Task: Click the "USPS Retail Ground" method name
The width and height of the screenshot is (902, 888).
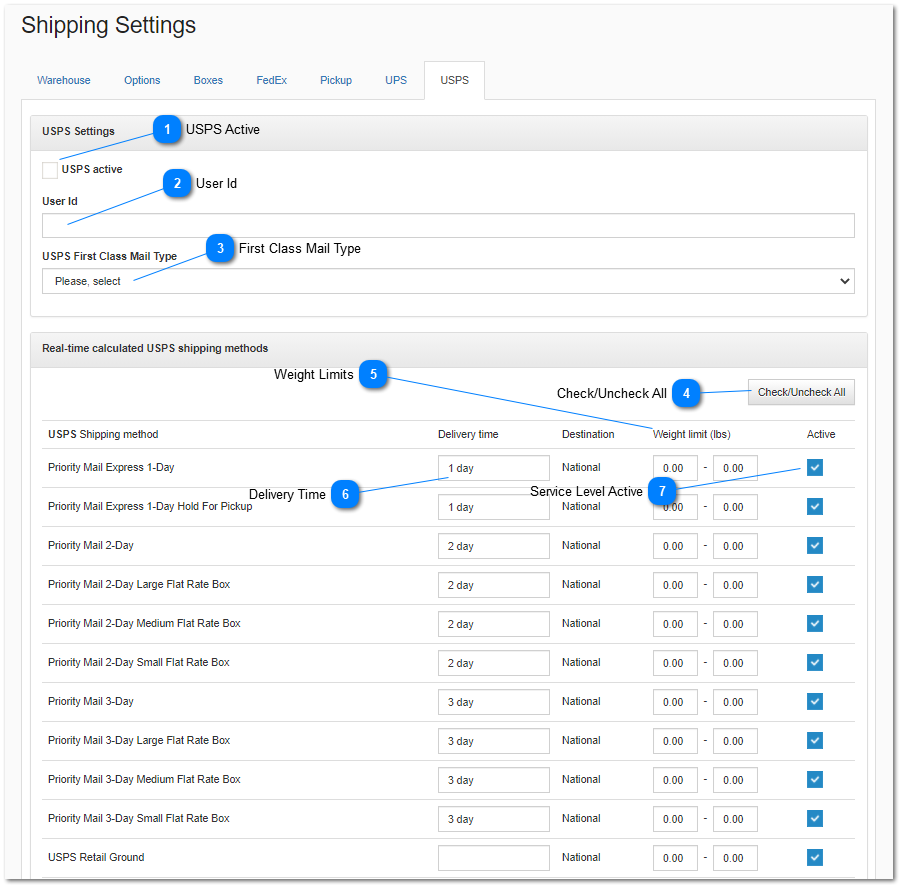Action: [96, 858]
